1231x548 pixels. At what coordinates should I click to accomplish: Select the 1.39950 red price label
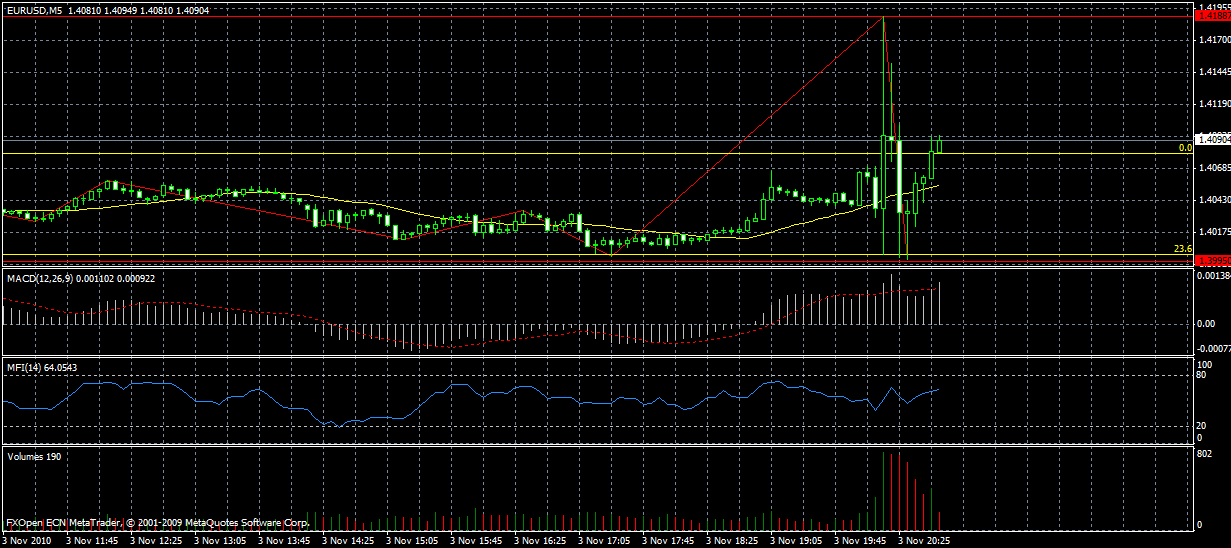click(1213, 260)
